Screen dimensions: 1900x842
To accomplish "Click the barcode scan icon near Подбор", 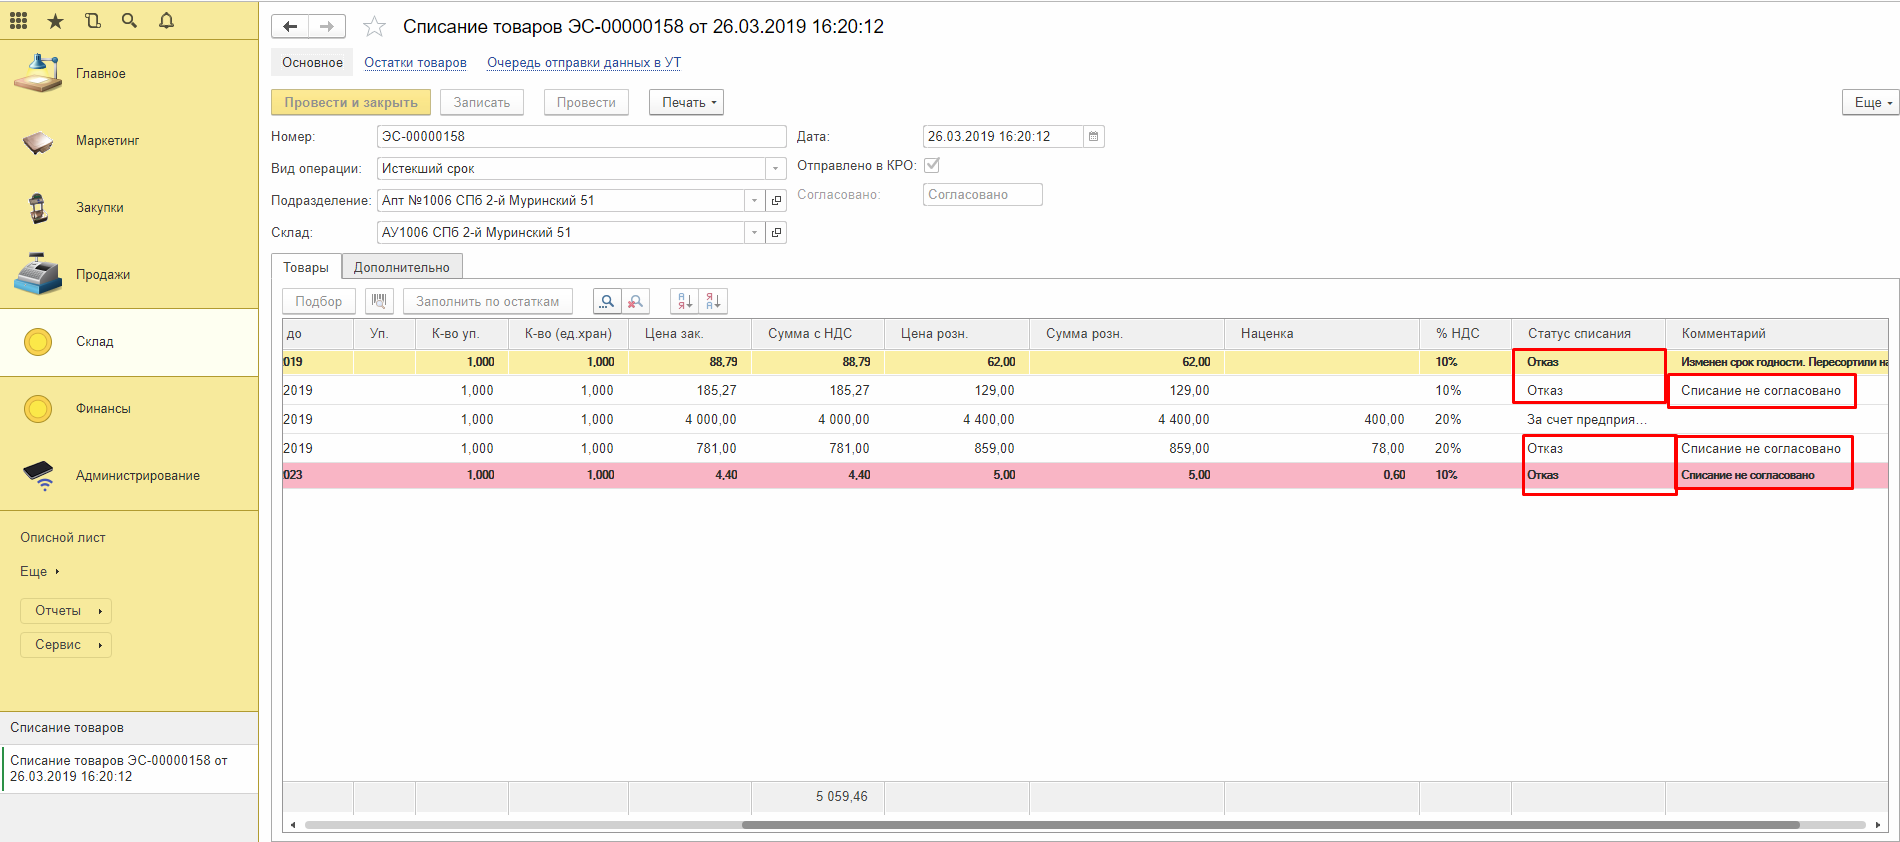I will (379, 301).
